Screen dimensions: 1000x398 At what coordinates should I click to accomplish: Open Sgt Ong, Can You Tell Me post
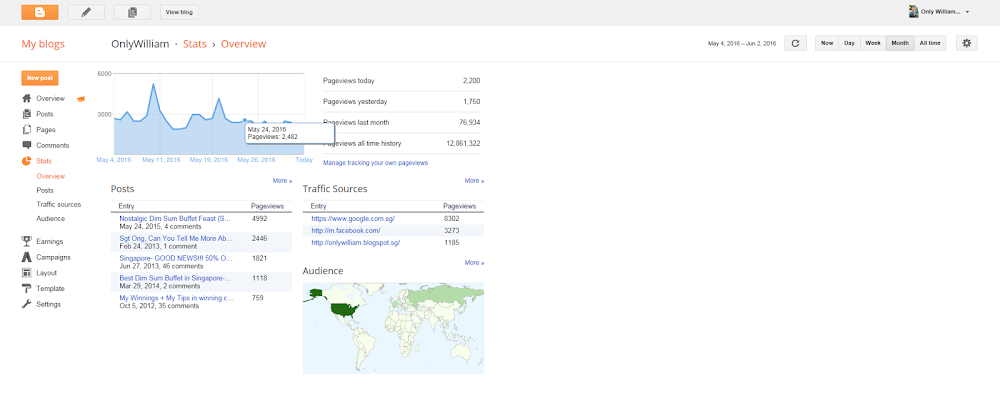(x=176, y=238)
